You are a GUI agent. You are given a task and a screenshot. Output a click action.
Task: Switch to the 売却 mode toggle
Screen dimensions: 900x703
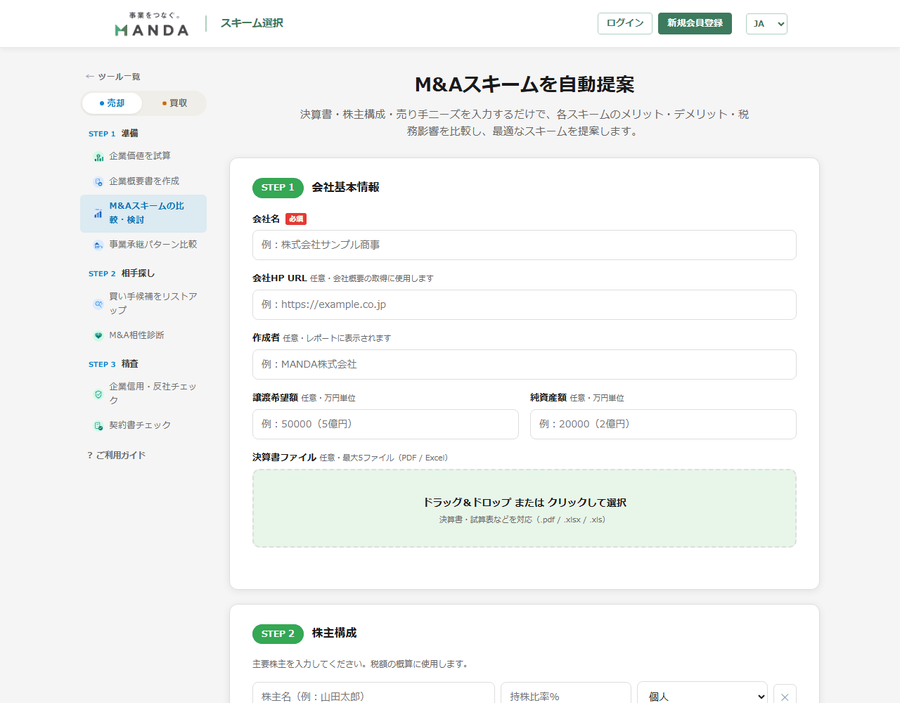pos(112,103)
